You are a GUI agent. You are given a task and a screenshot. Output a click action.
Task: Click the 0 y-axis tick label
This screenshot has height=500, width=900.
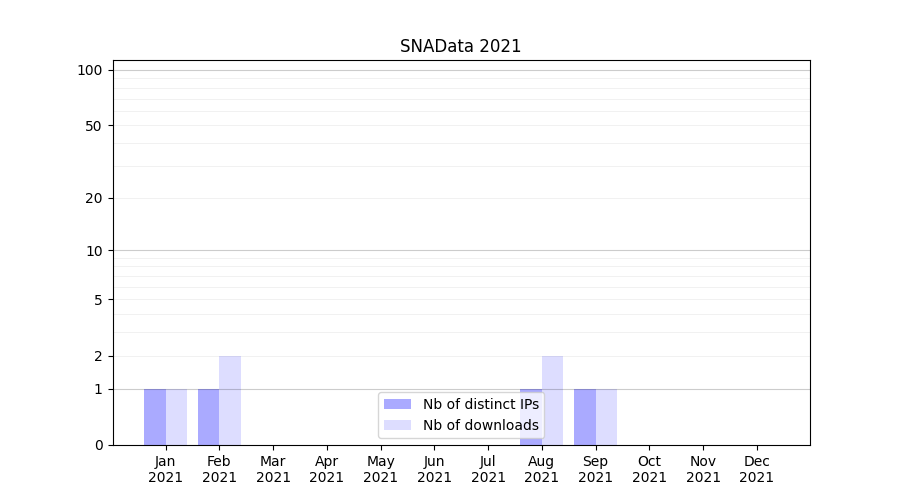pyautogui.click(x=98, y=445)
